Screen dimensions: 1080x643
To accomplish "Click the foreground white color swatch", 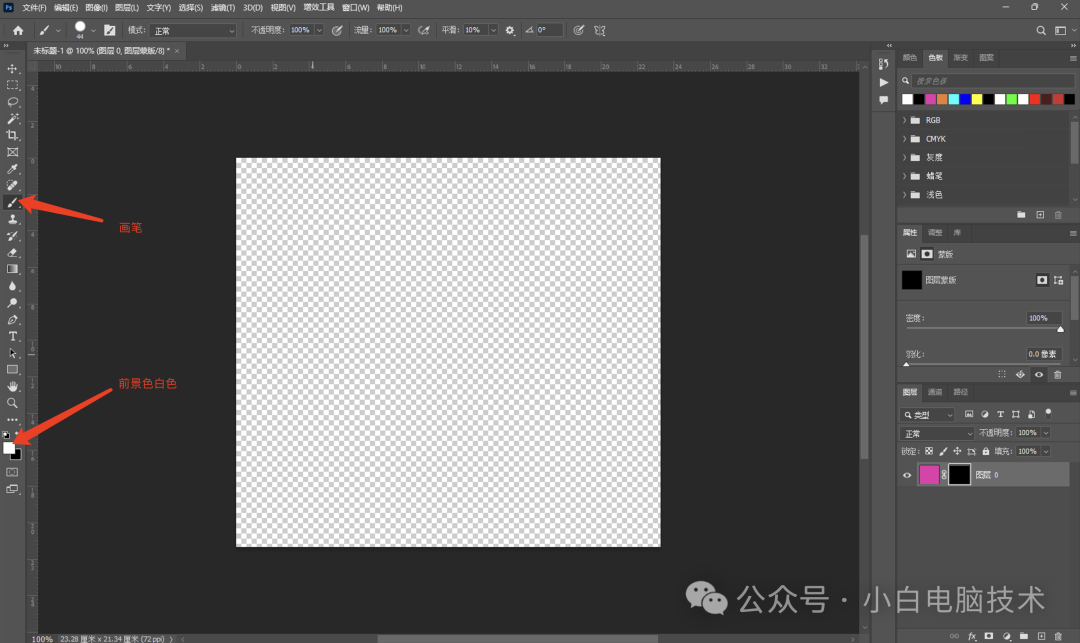I will pyautogui.click(x=8, y=448).
